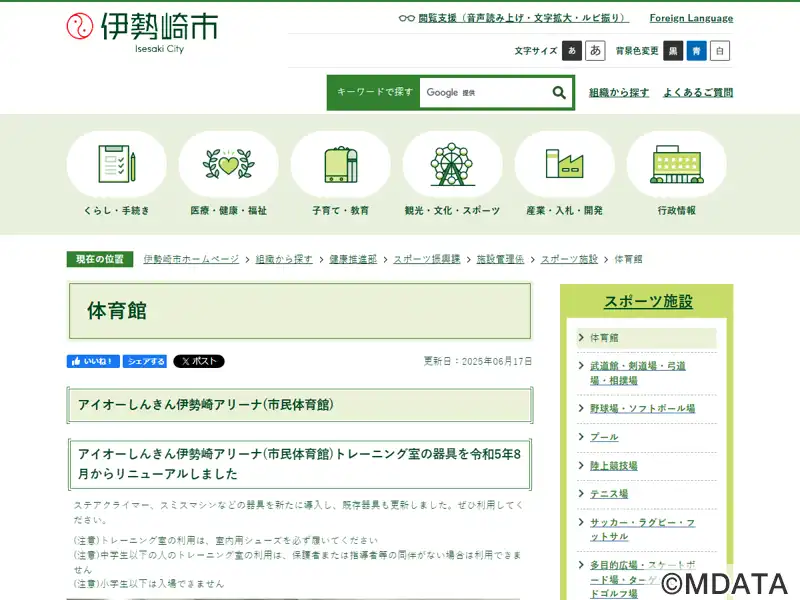This screenshot has width=800, height=600.
Task: Set text size to standard (dark あ)
Action: pos(572,51)
